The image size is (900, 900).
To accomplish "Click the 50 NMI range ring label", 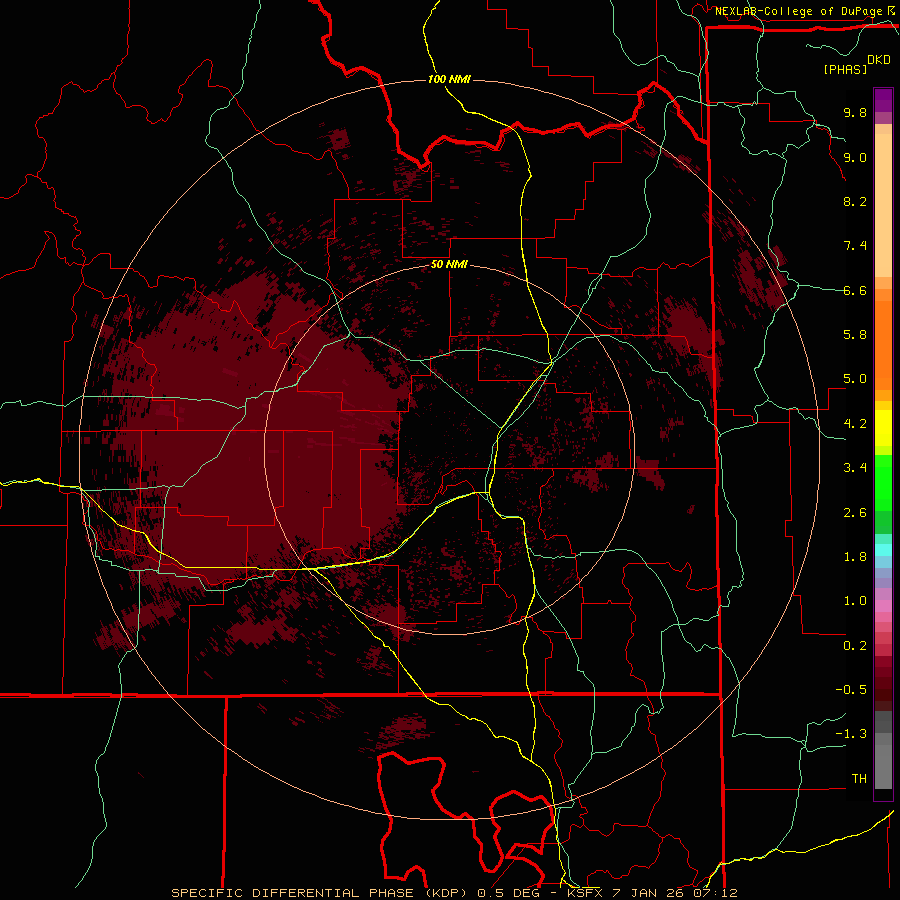I will 449,264.
